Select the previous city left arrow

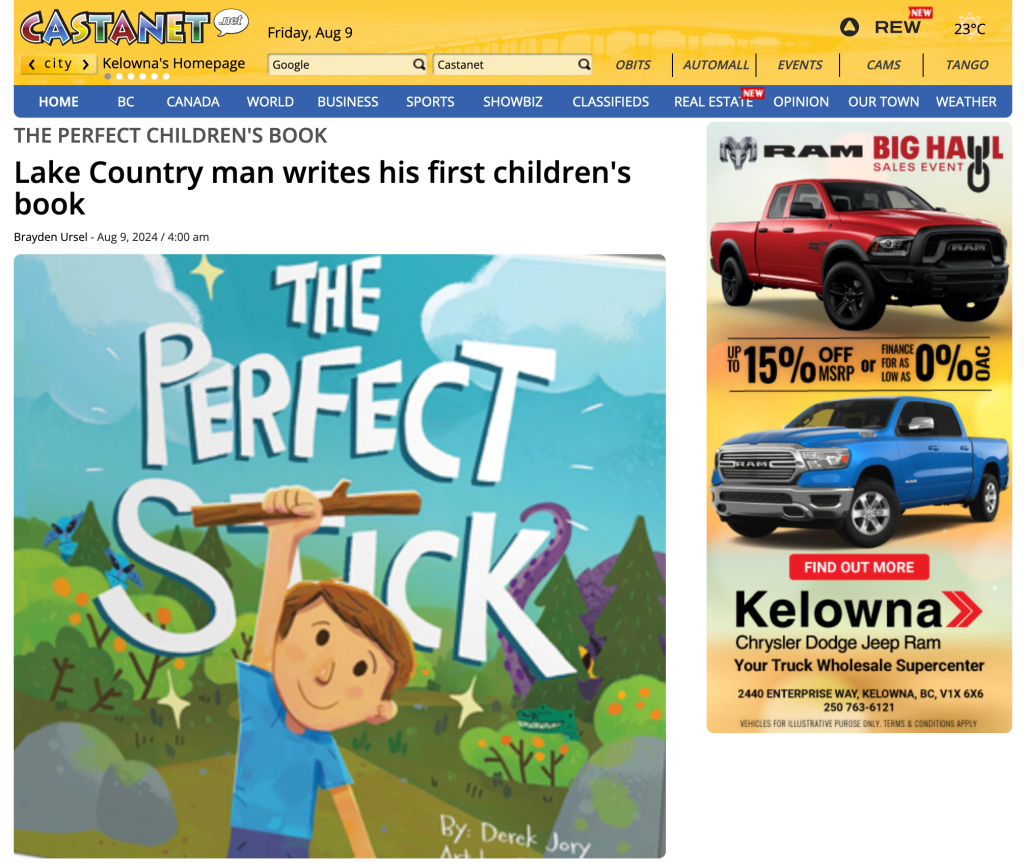coord(31,64)
